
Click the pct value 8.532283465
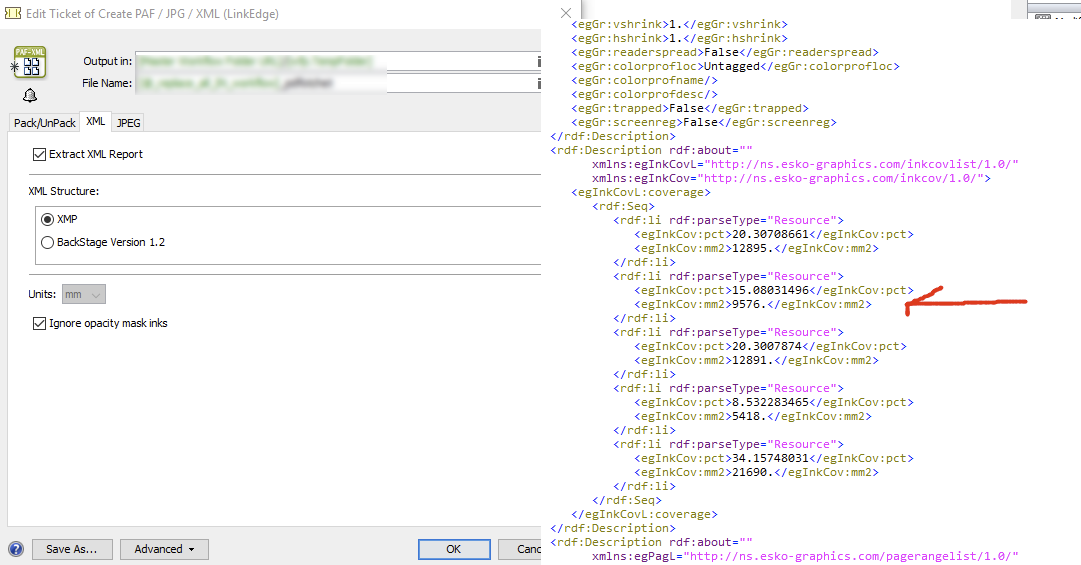click(x=770, y=402)
